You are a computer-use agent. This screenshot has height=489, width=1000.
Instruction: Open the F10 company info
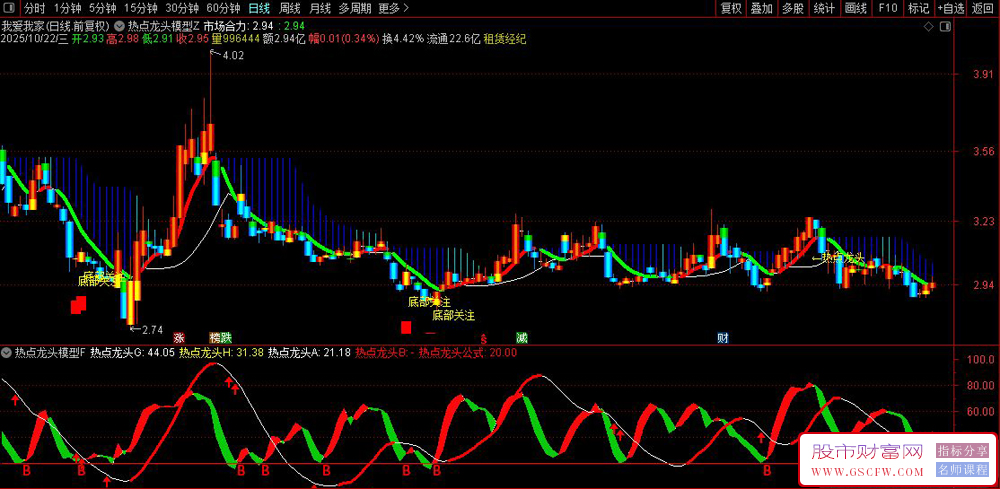pos(888,8)
